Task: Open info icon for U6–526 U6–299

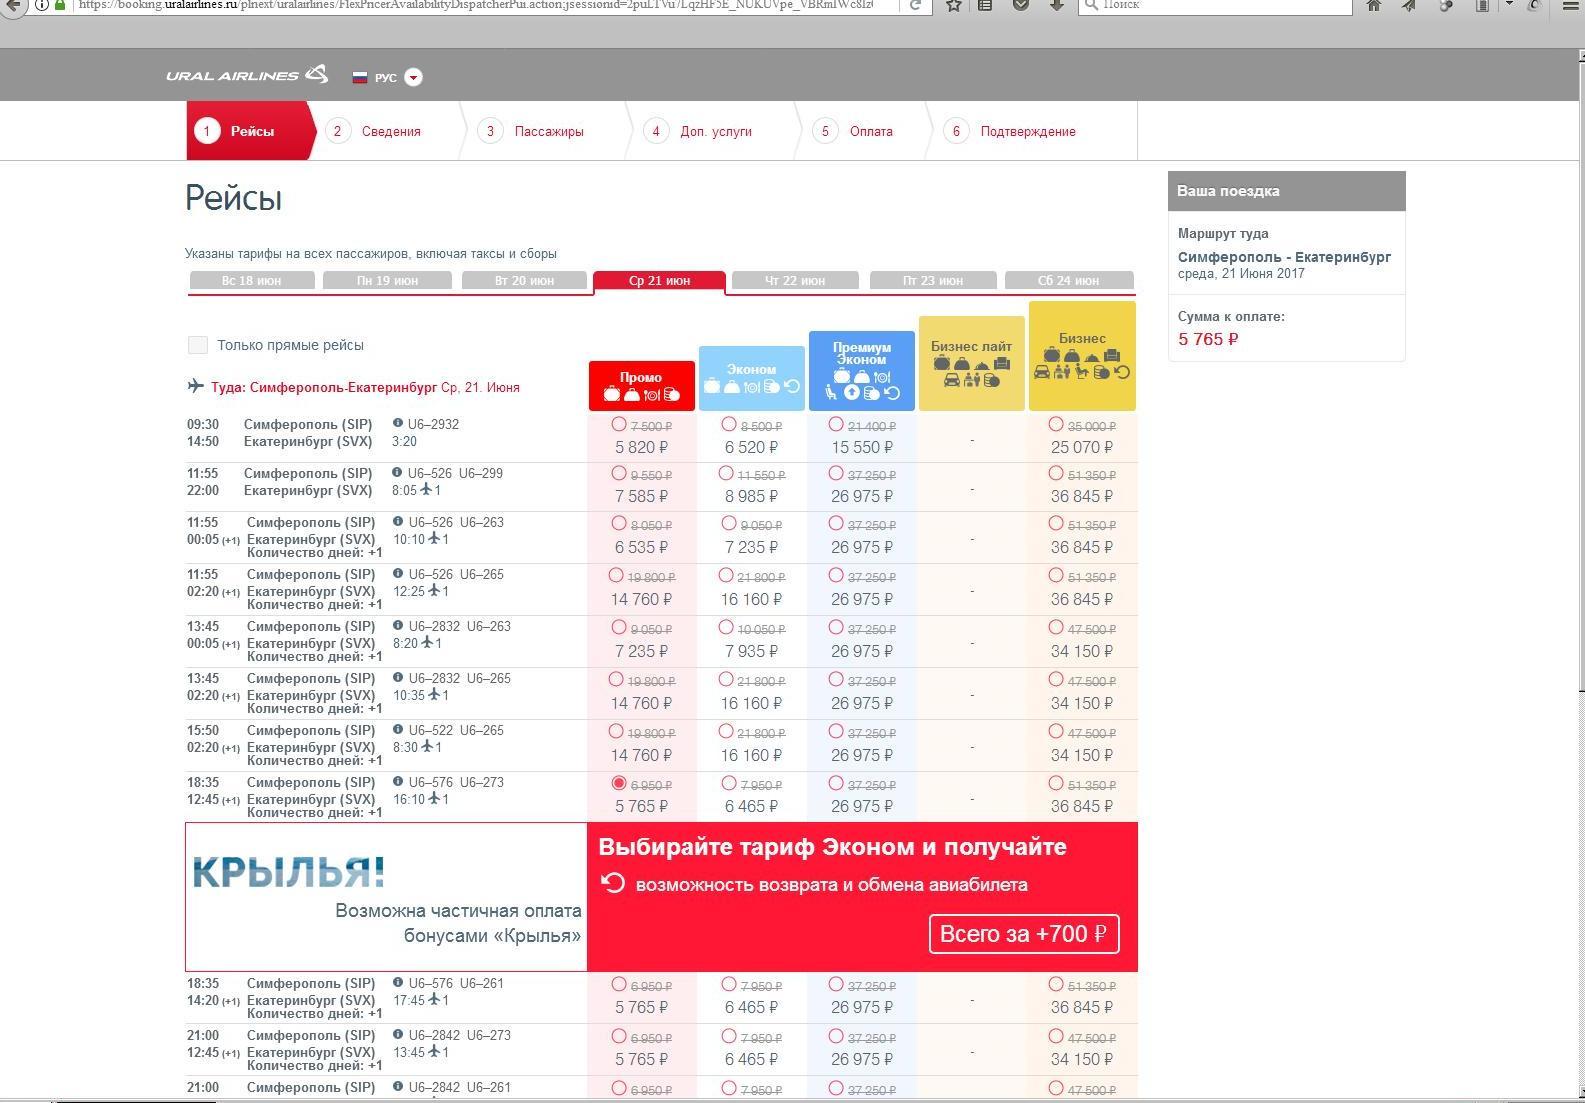Action: [398, 472]
